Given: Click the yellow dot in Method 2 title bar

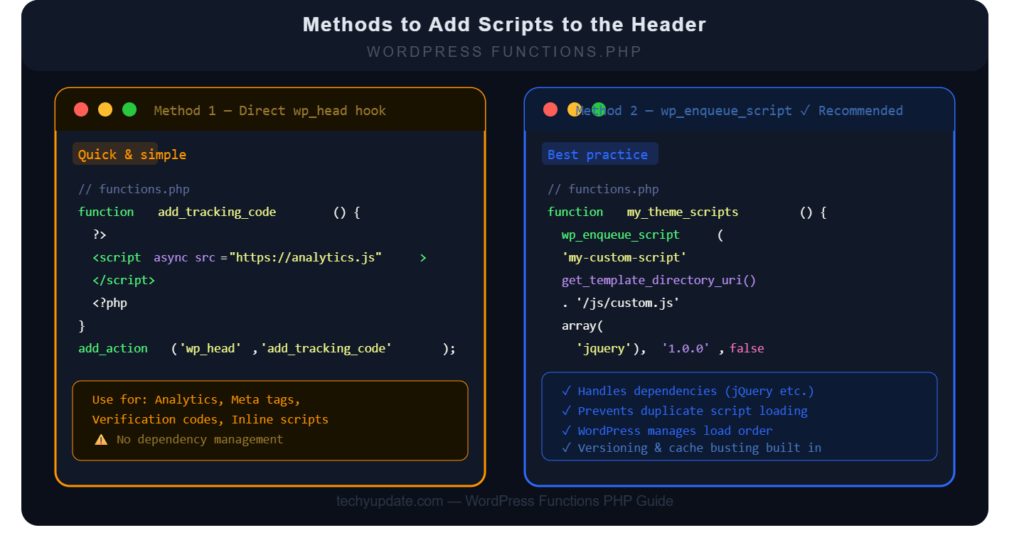Looking at the screenshot, I should [574, 110].
